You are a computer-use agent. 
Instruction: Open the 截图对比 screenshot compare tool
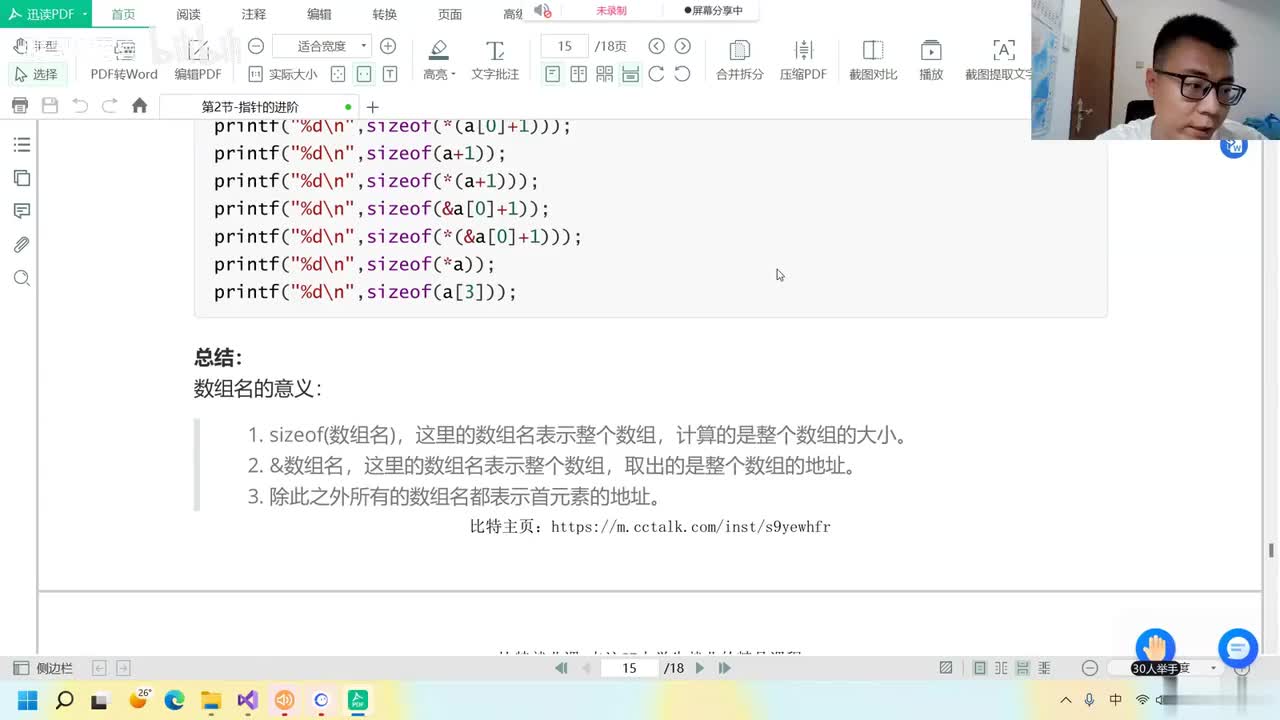pos(873,60)
